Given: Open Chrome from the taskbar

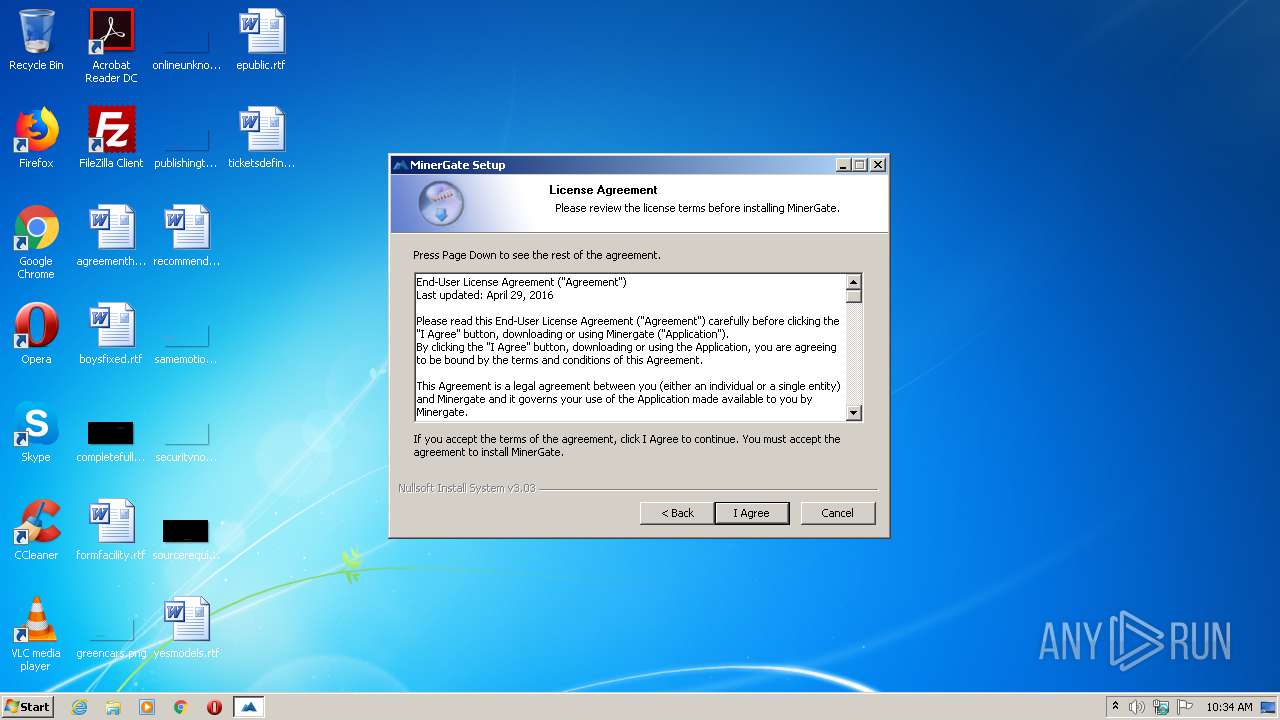Looking at the screenshot, I should pyautogui.click(x=181, y=707).
